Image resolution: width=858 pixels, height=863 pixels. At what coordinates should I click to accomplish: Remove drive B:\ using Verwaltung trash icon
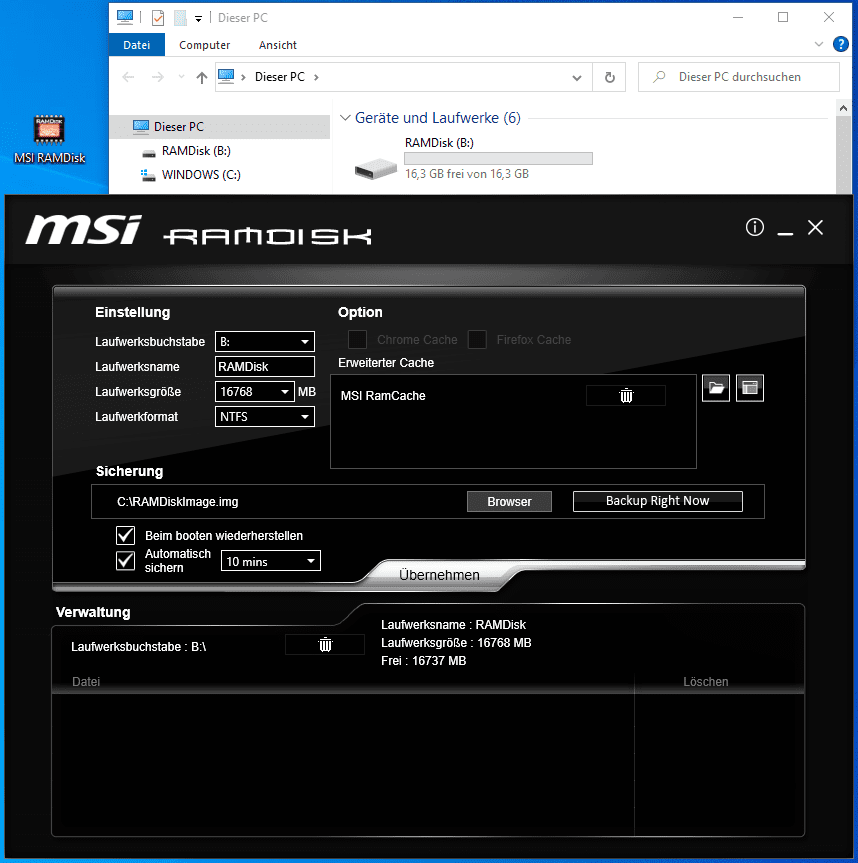tap(325, 644)
